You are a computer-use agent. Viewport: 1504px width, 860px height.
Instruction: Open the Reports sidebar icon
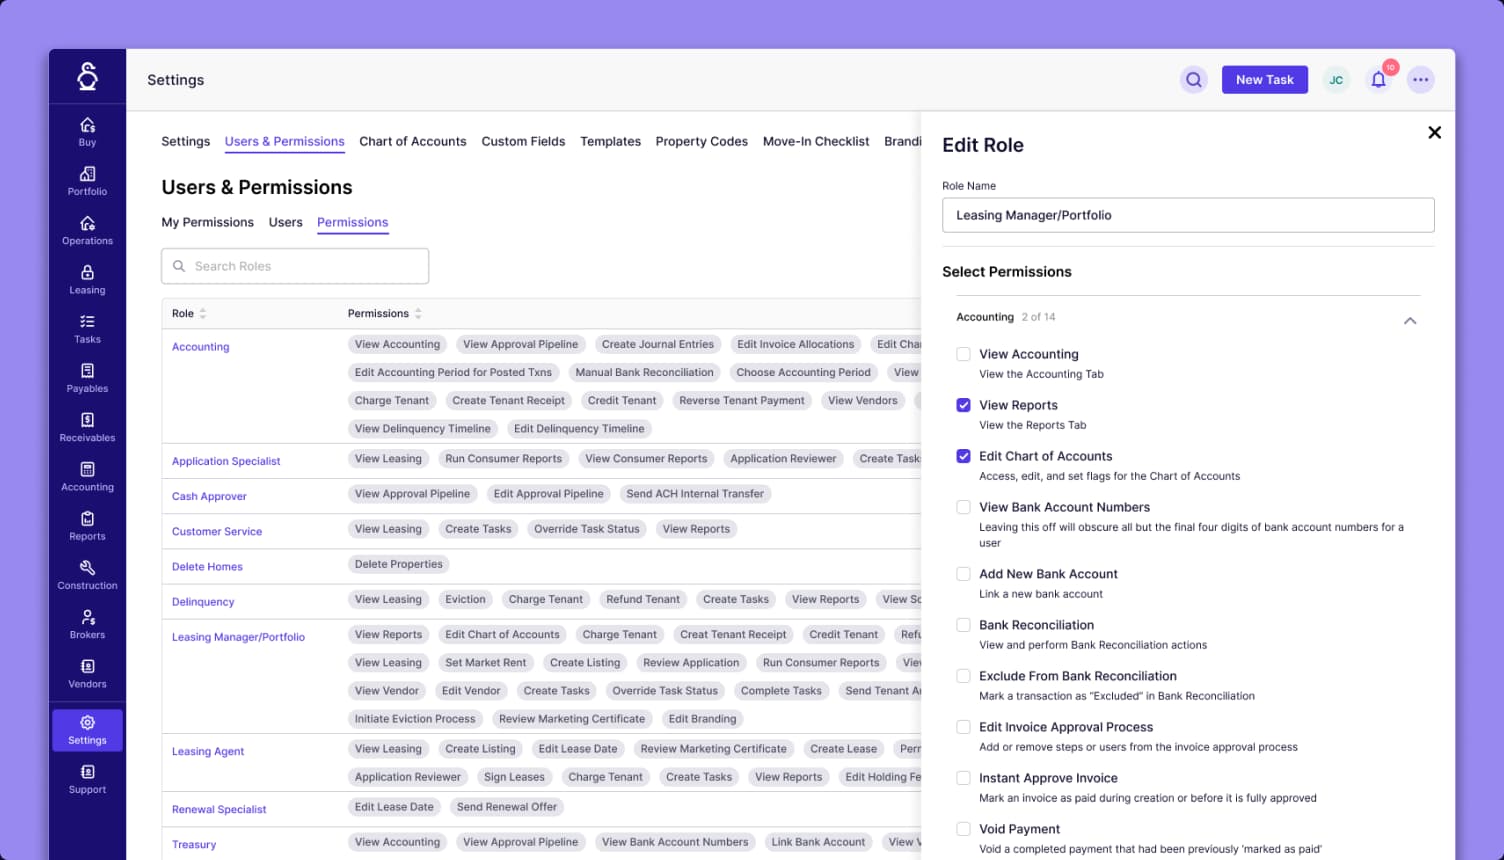click(87, 526)
